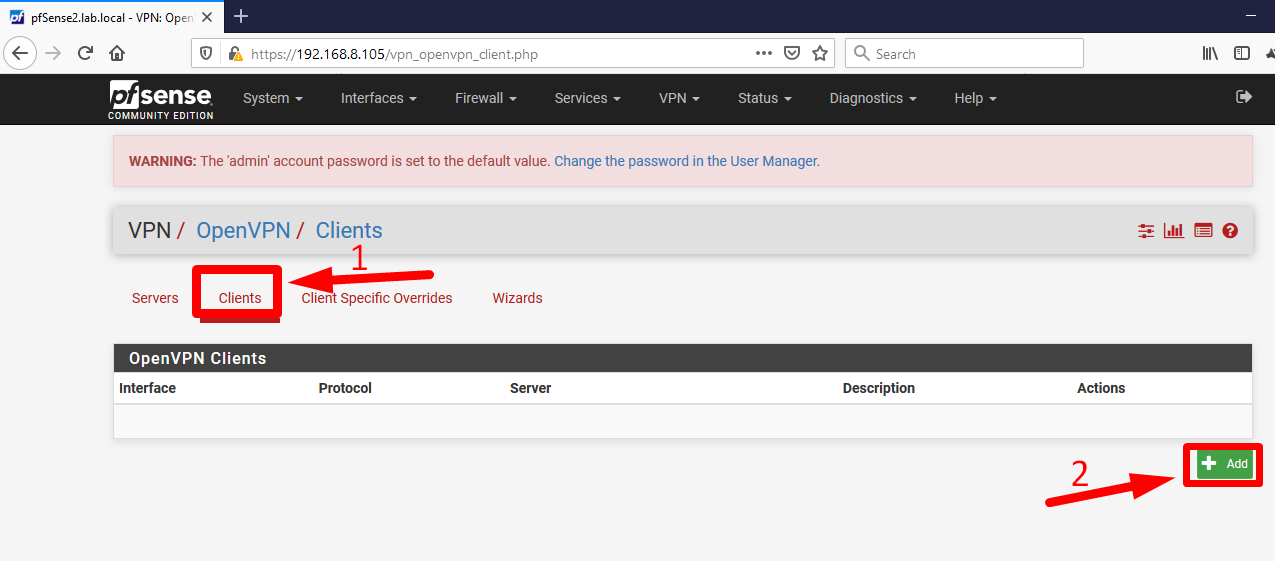The height and width of the screenshot is (561, 1275).
Task: Reload the page with refresh icon
Action: click(x=86, y=54)
